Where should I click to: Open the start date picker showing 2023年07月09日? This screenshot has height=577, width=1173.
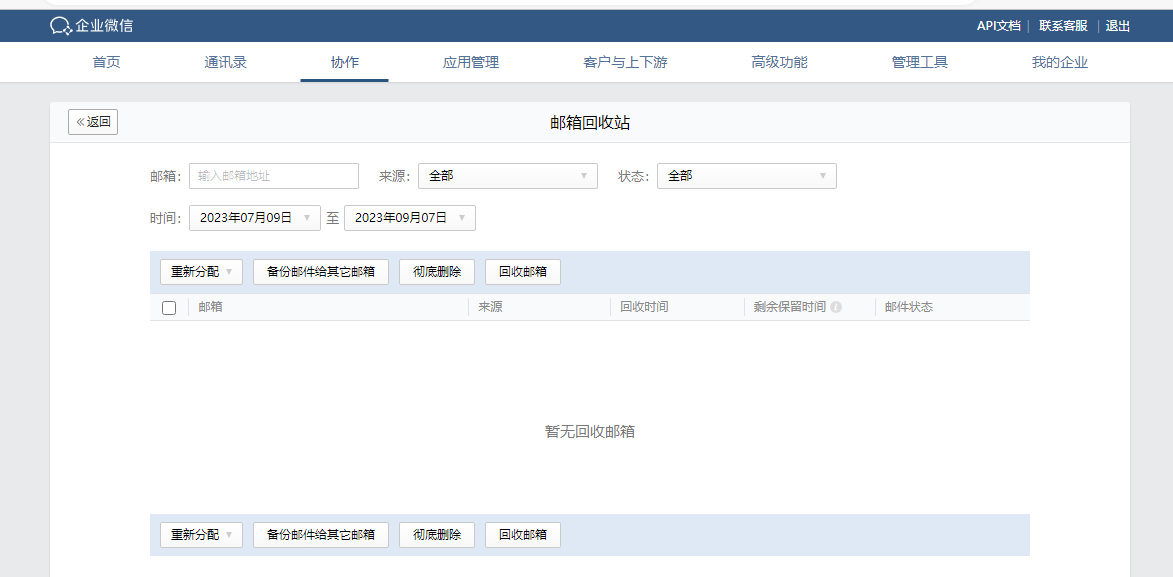[x=255, y=217]
